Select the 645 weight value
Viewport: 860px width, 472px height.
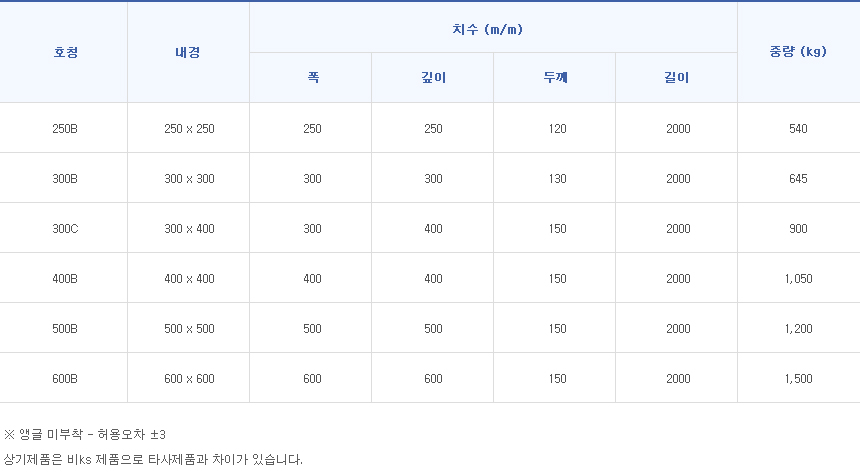pos(798,179)
